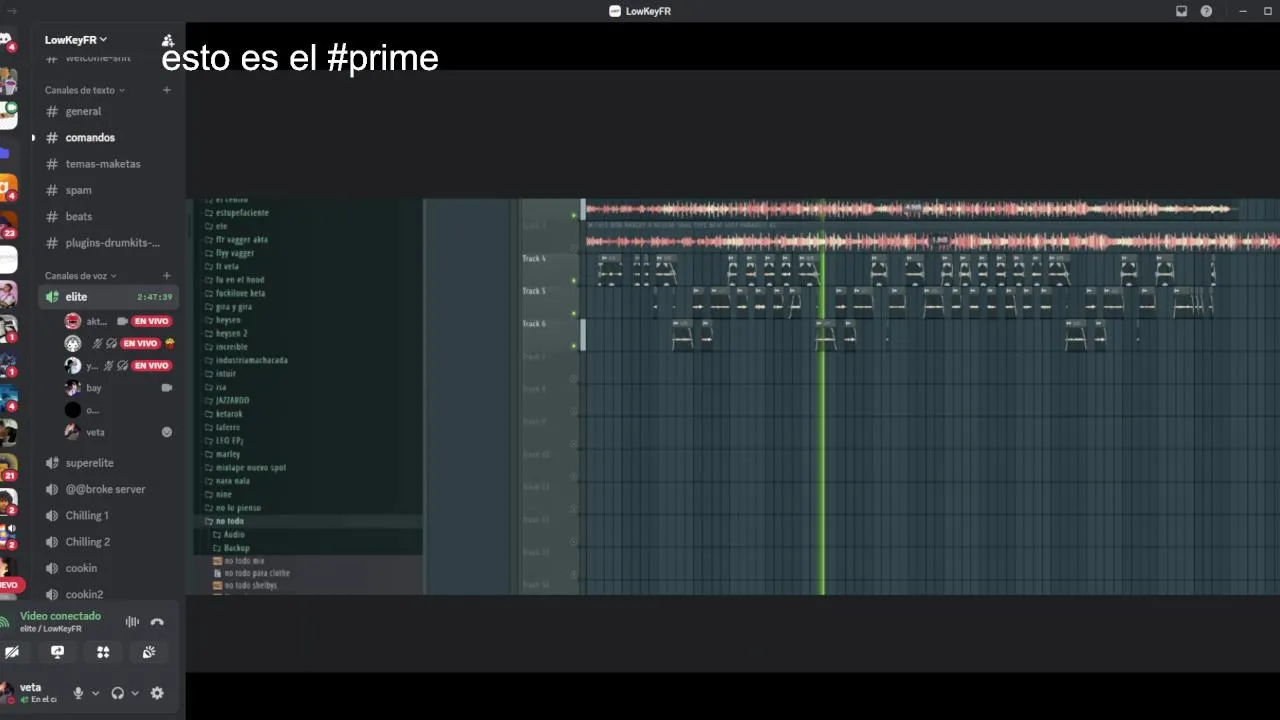Click the akt... user avatar in elite

(x=73, y=321)
